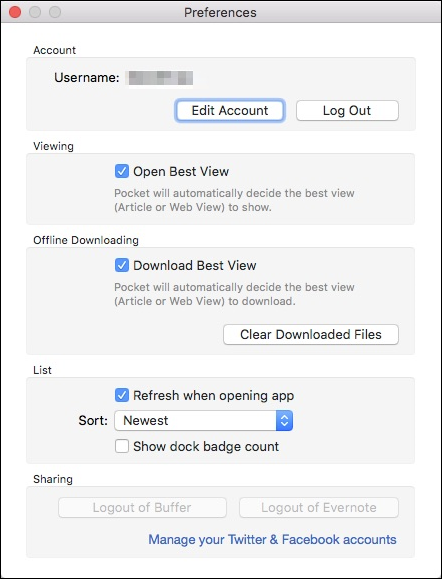This screenshot has width=442, height=579.
Task: Click the Show dock badge count label
Action: click(206, 446)
